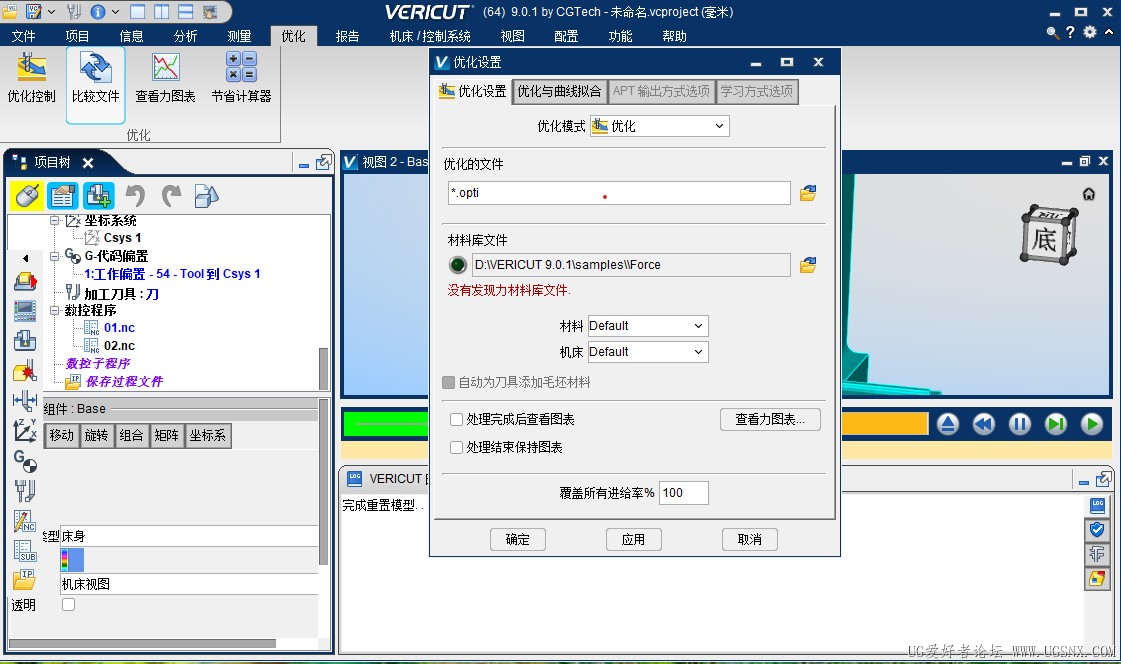Click the home view icon in the viewport
The image size is (1121, 664).
coord(1089,194)
